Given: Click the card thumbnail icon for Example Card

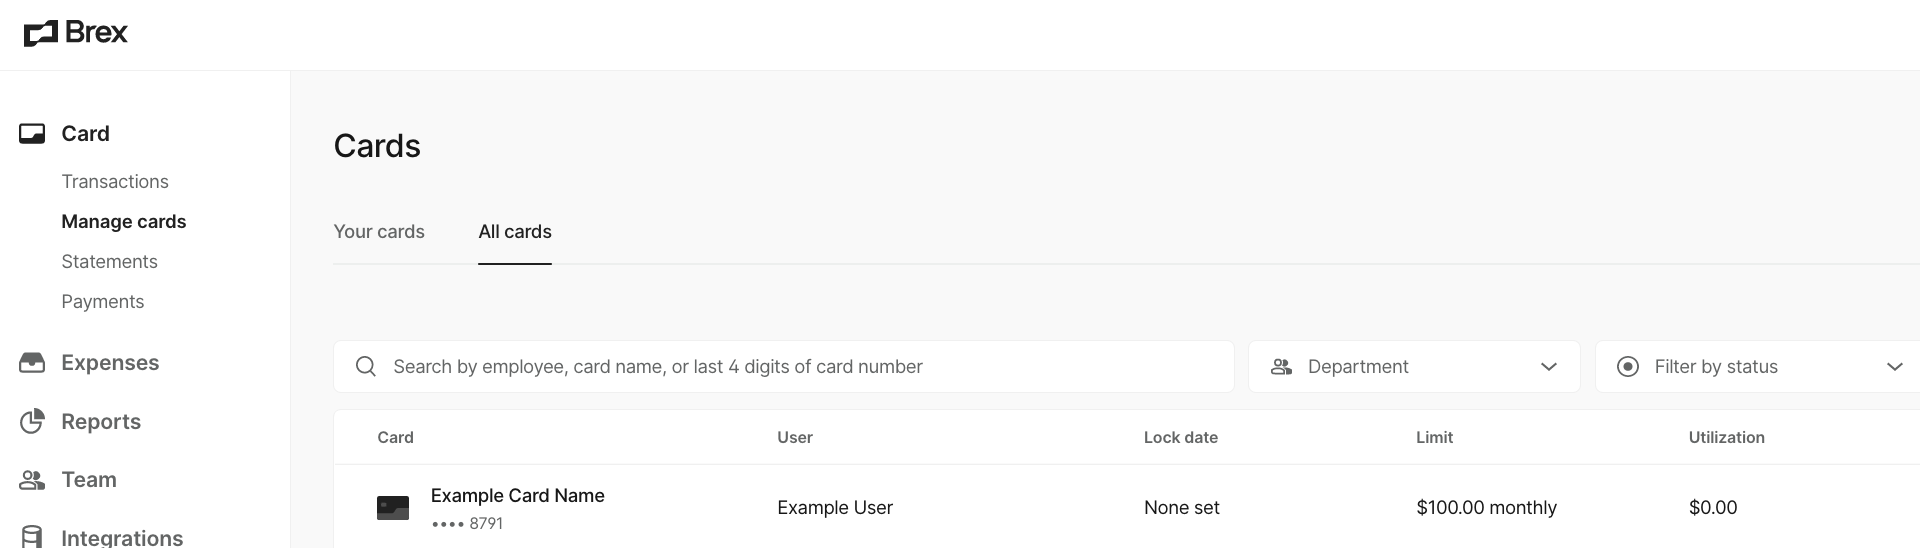Looking at the screenshot, I should (393, 508).
